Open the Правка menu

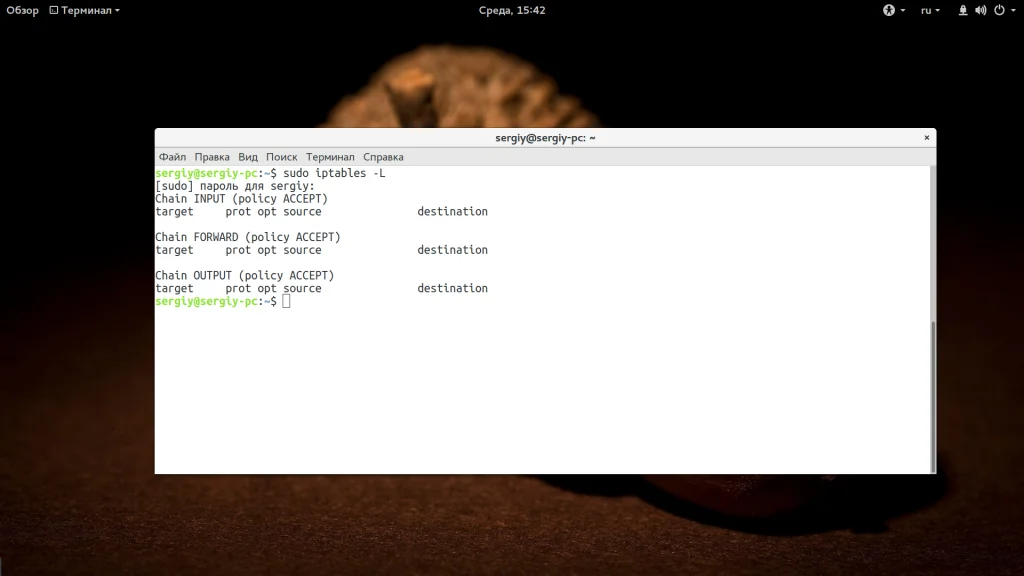point(212,157)
